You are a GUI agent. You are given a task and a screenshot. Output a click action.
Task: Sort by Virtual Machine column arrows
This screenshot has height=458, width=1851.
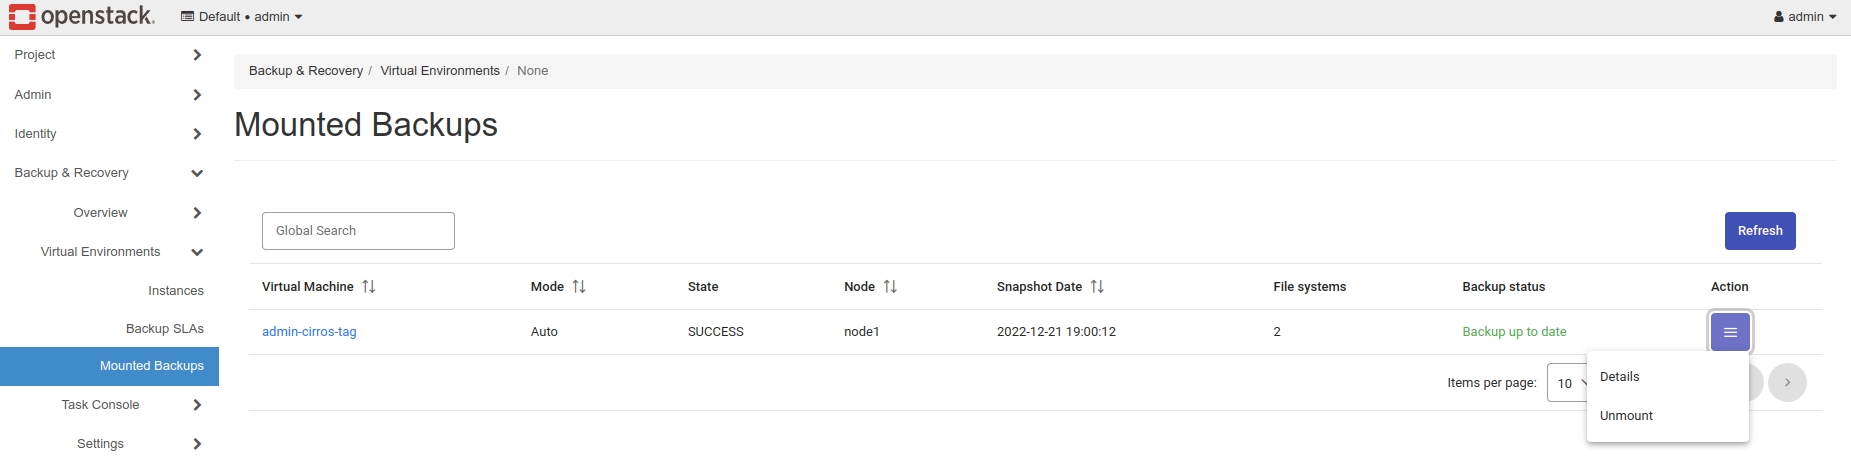369,287
